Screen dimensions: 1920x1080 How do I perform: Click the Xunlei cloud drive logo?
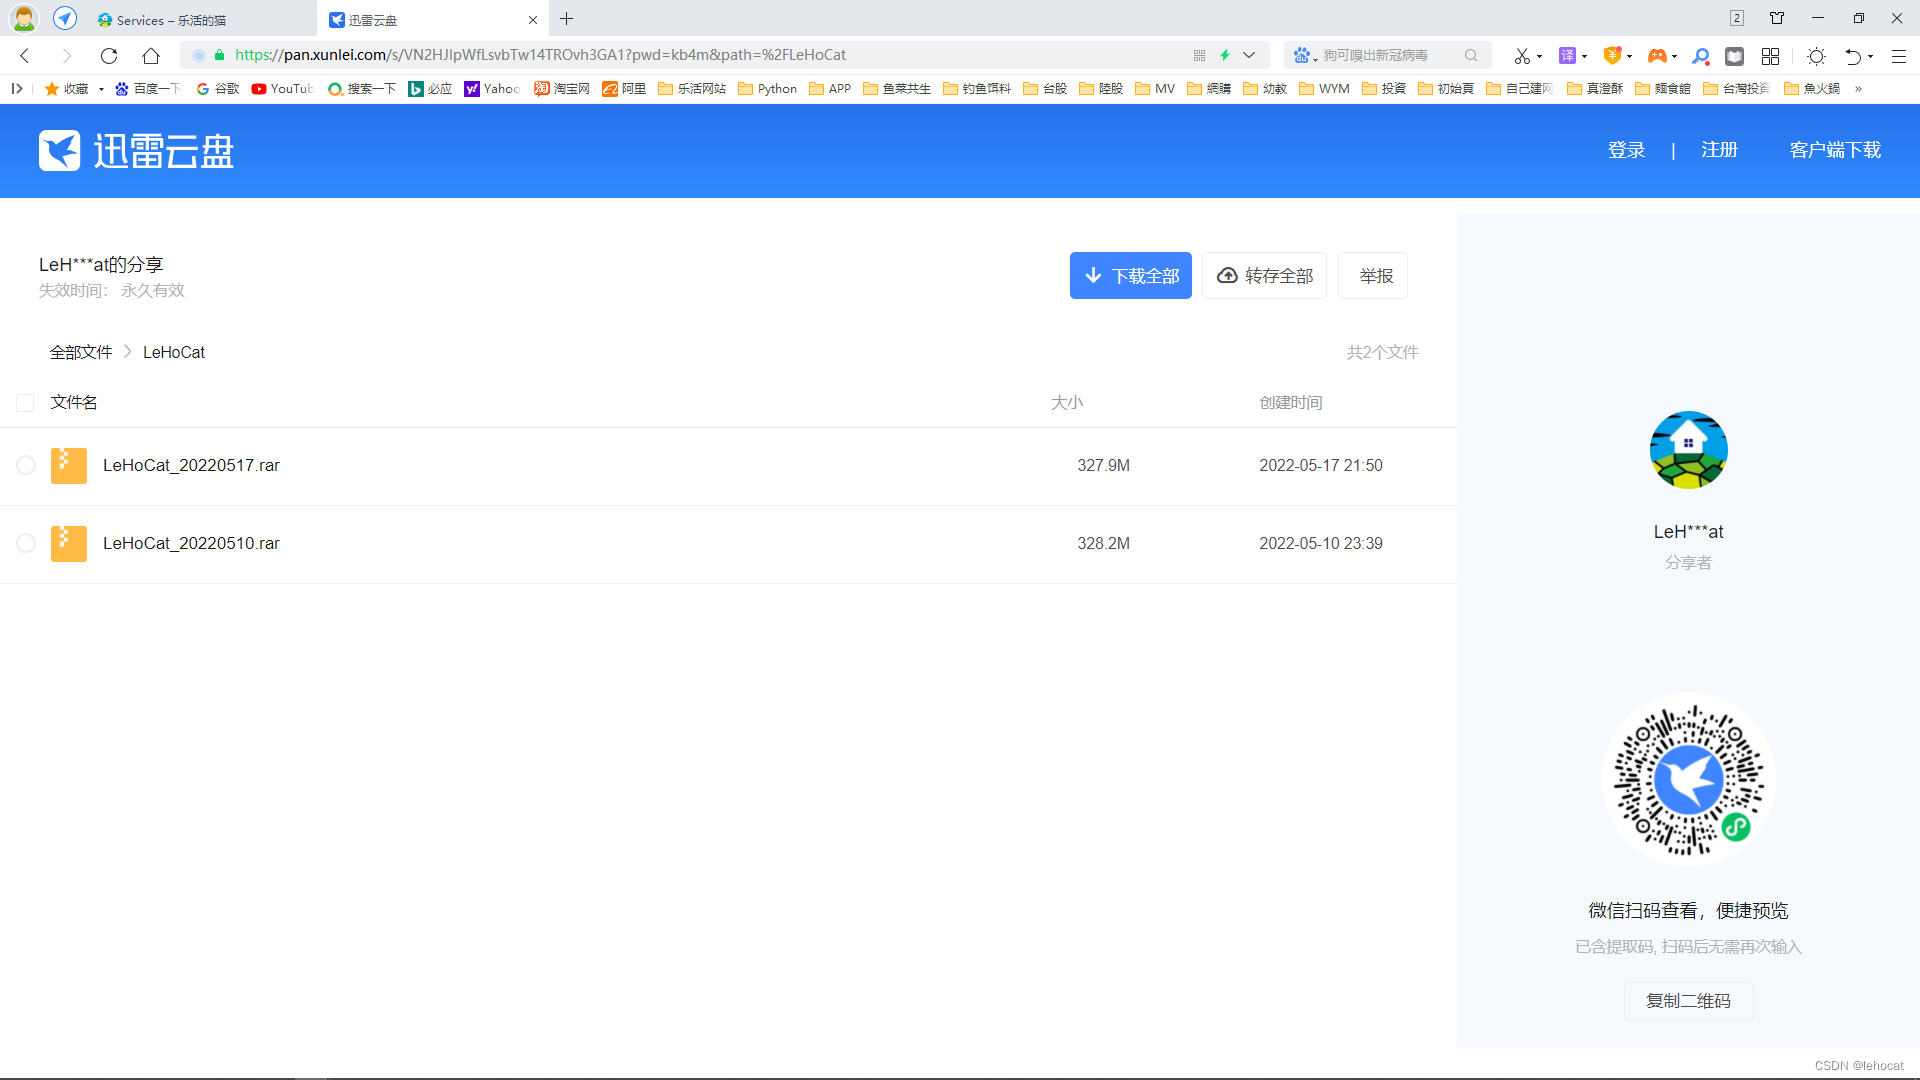136,151
